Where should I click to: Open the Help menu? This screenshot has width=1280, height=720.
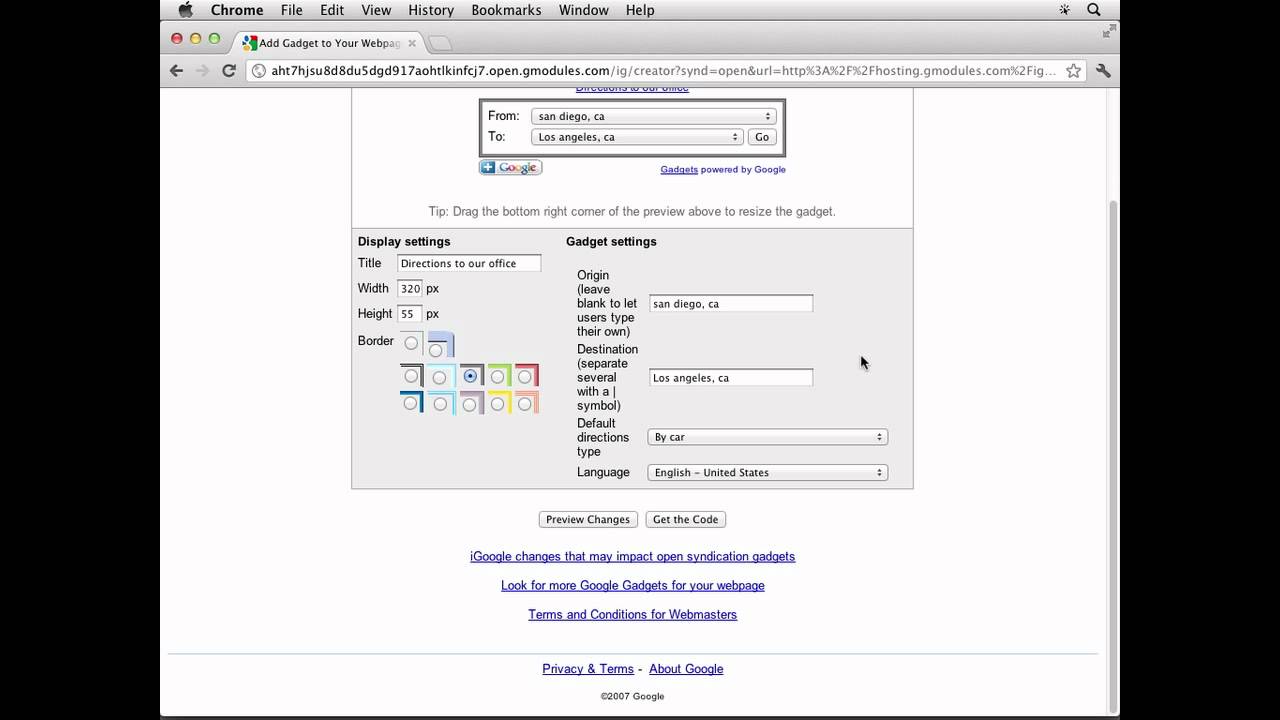click(x=640, y=10)
